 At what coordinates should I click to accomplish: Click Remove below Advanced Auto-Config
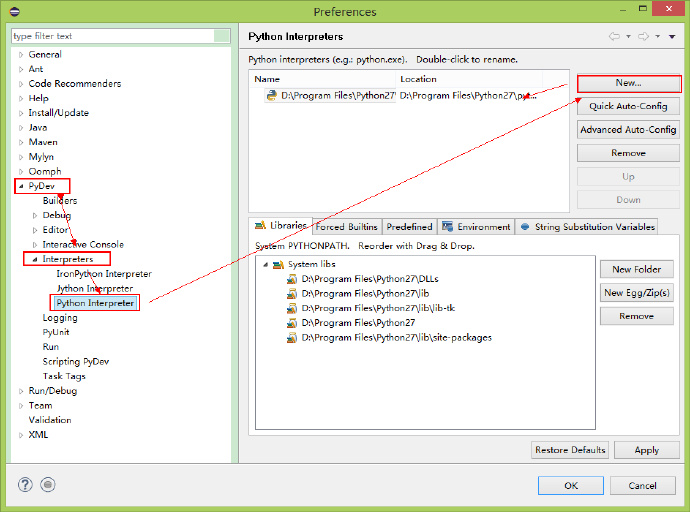click(x=628, y=153)
